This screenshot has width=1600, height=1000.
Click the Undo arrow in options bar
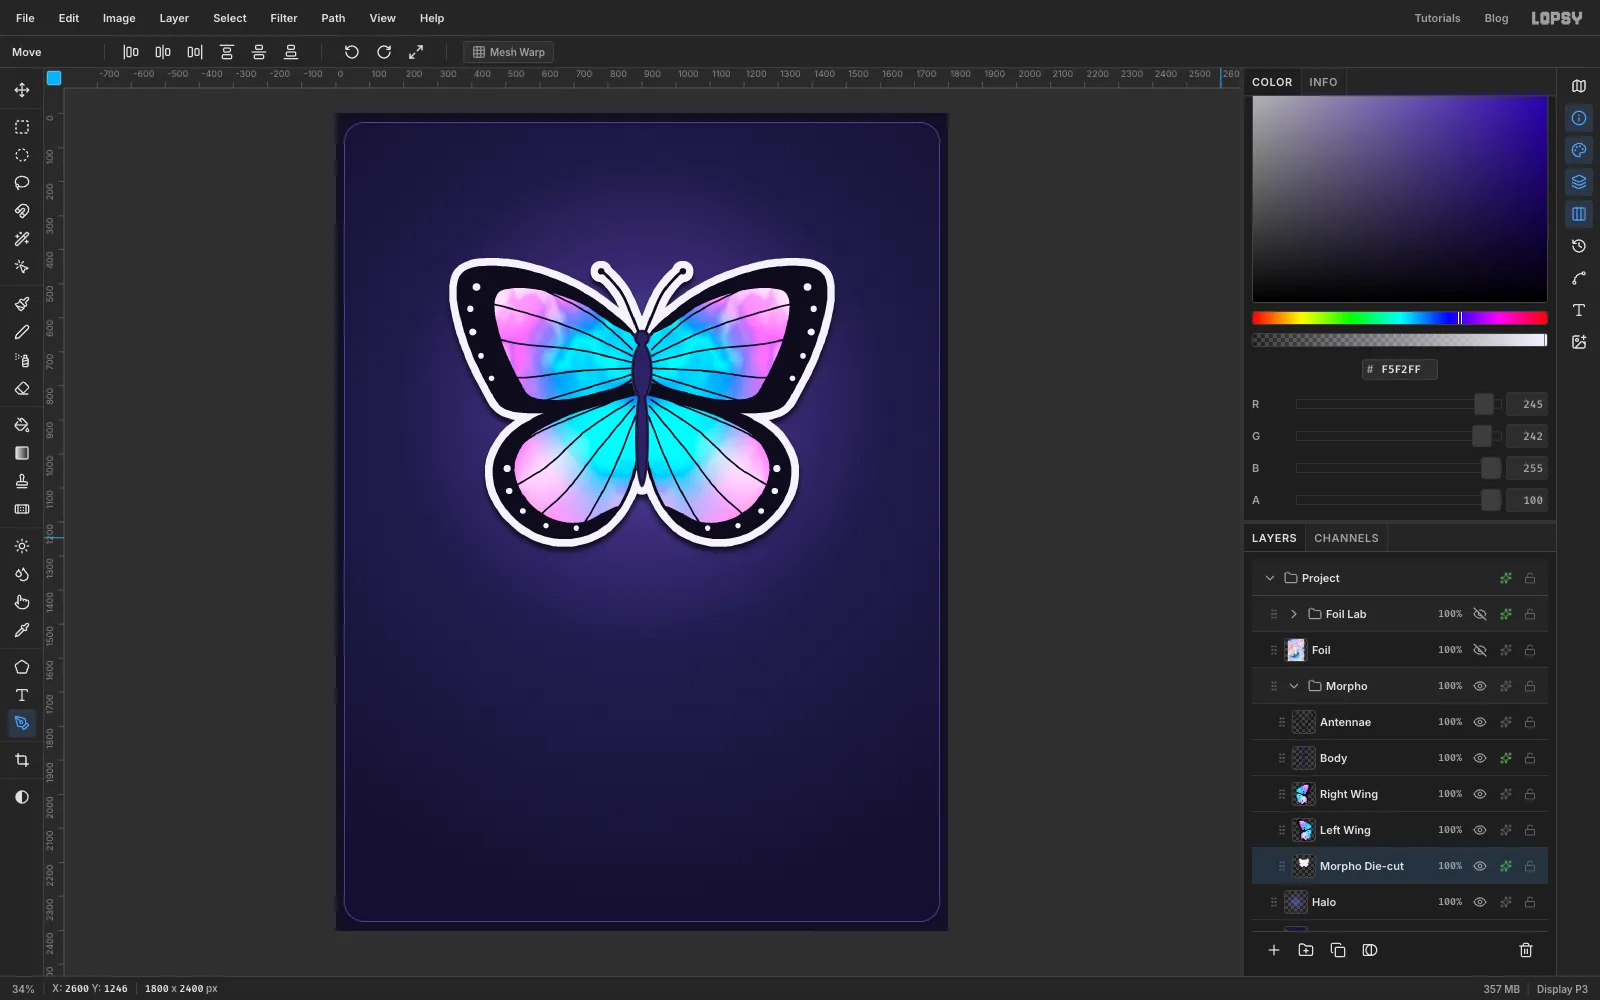point(352,52)
